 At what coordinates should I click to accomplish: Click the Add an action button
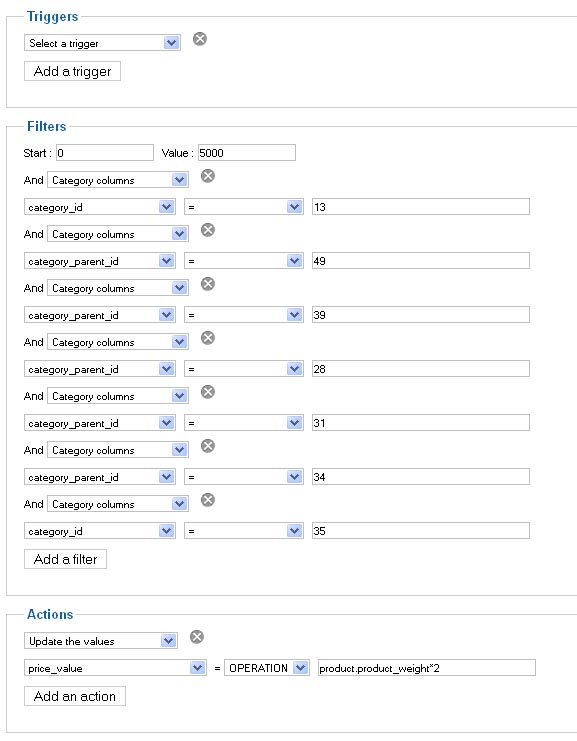pos(75,696)
